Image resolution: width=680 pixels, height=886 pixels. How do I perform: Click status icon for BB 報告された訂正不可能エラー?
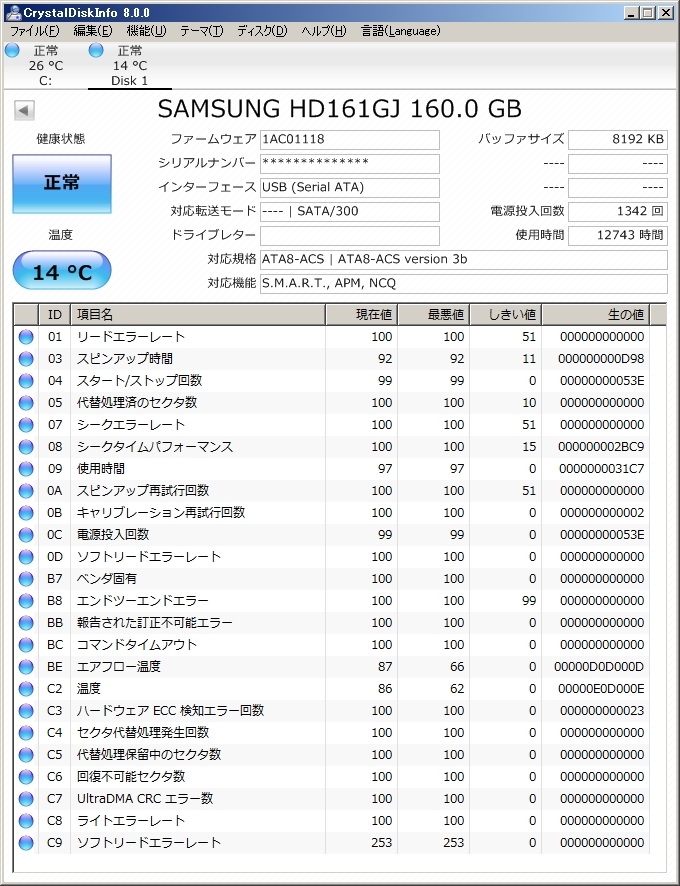pos(26,623)
